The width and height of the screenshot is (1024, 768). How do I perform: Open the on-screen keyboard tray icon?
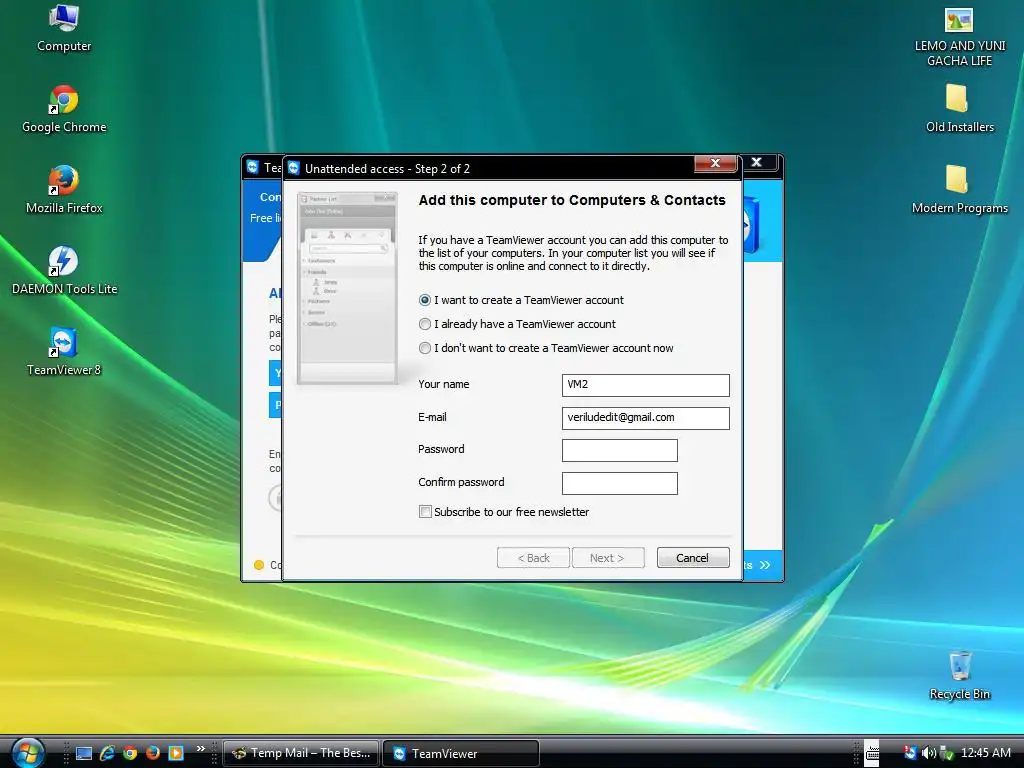click(872, 753)
